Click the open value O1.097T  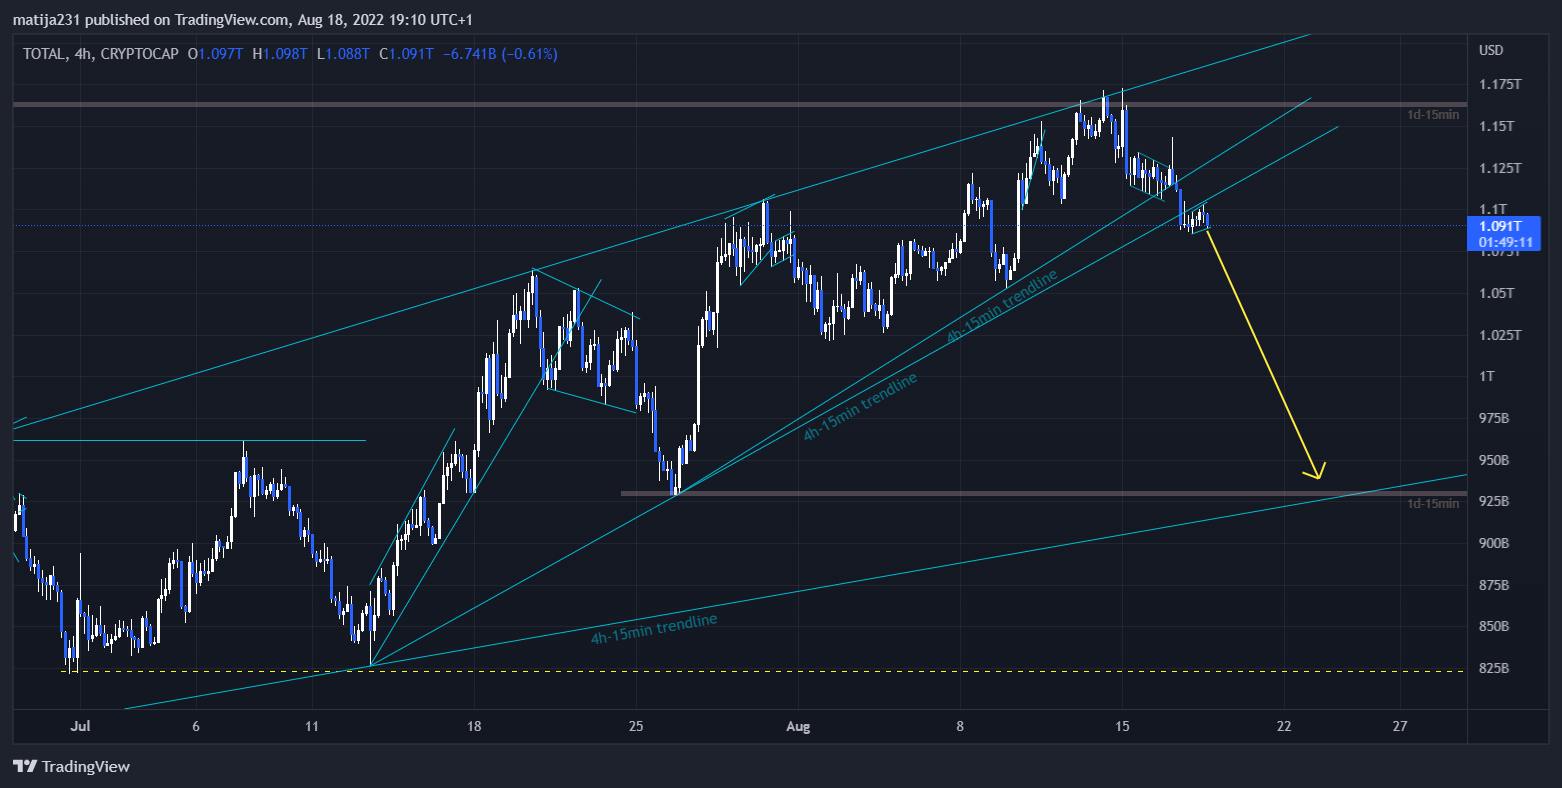215,54
